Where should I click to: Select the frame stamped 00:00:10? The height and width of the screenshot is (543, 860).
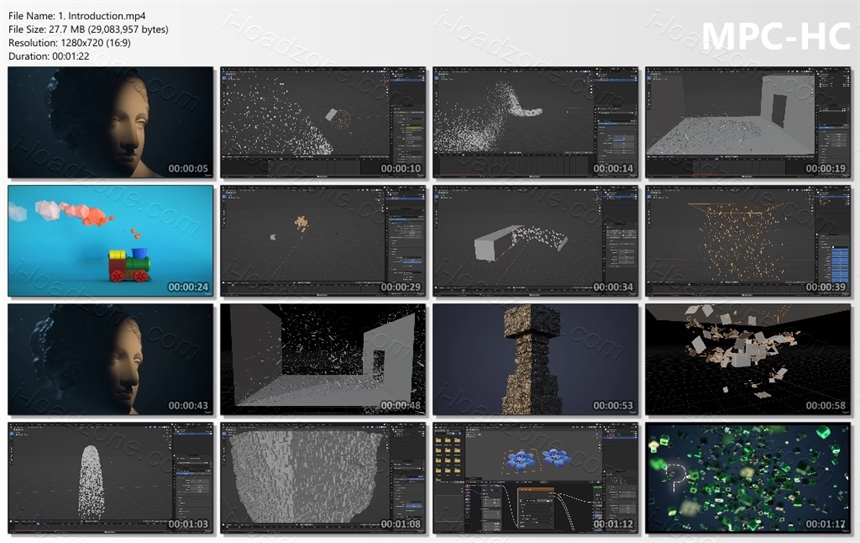point(323,122)
